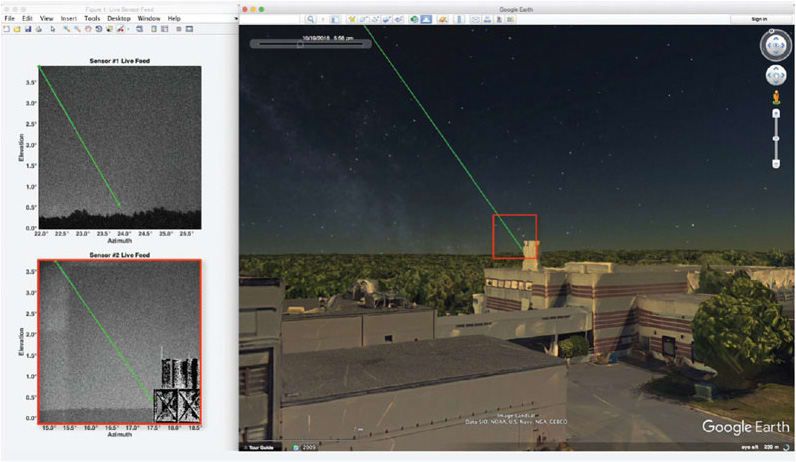Image resolution: width=796 pixels, height=462 pixels.
Task: Zoom out using the slider bottom button
Action: click(776, 163)
